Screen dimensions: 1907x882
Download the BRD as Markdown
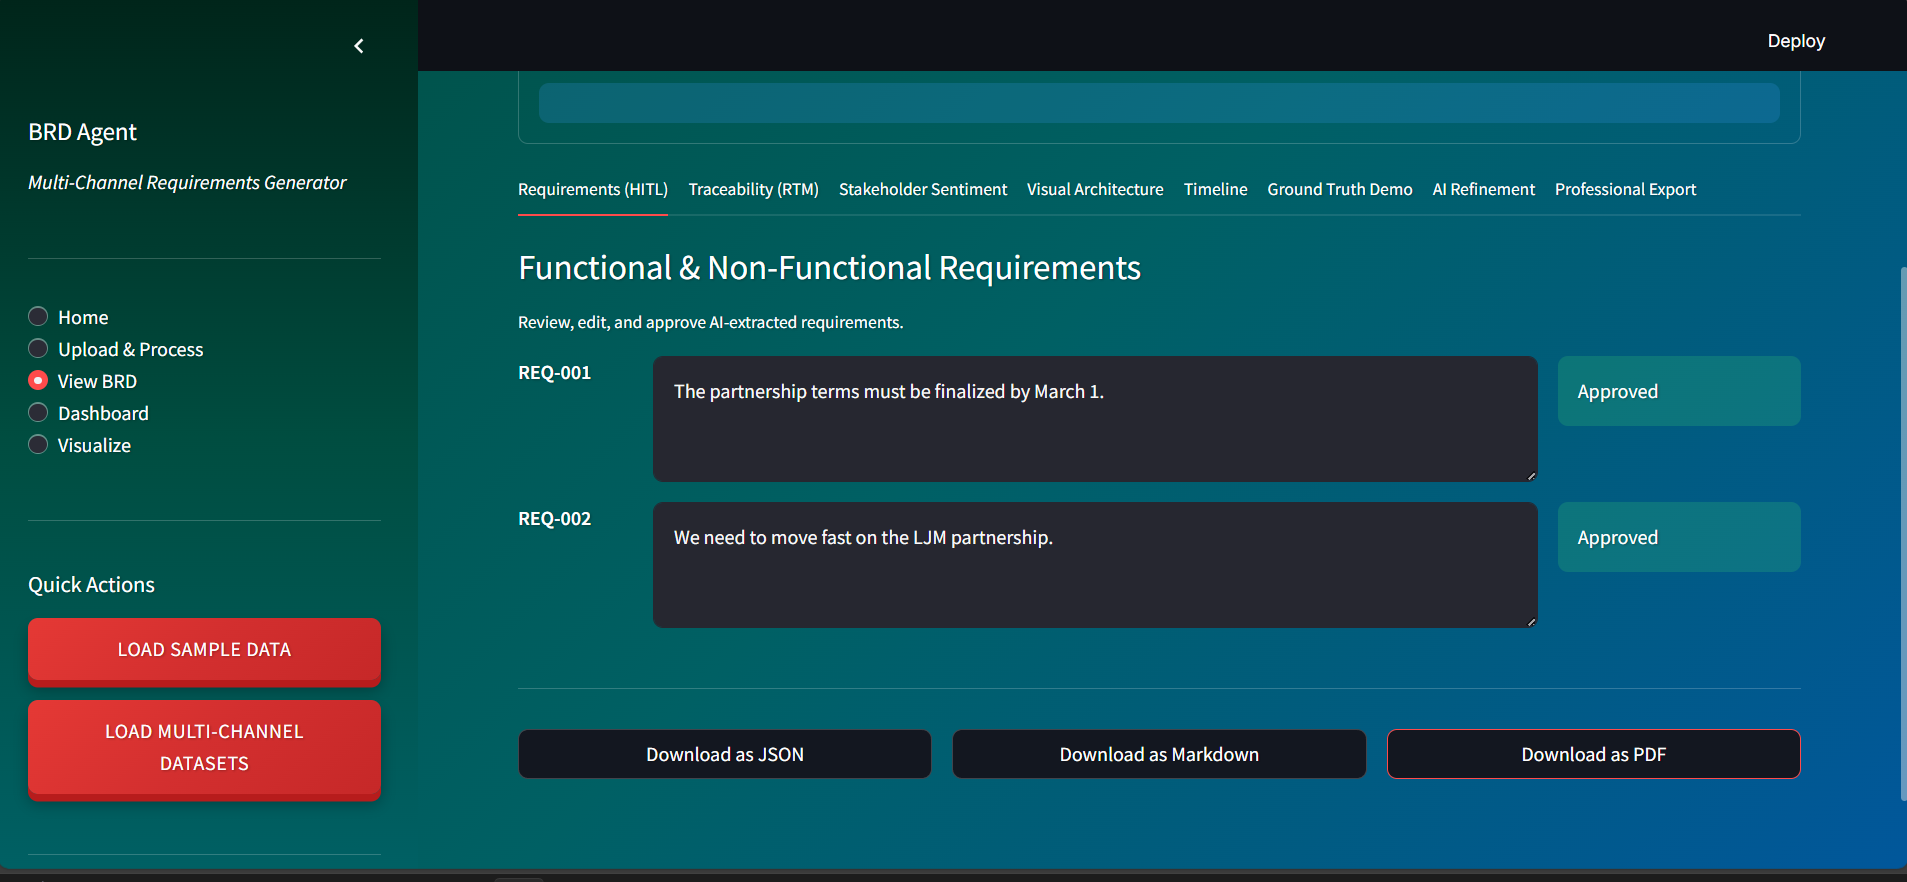point(1159,754)
